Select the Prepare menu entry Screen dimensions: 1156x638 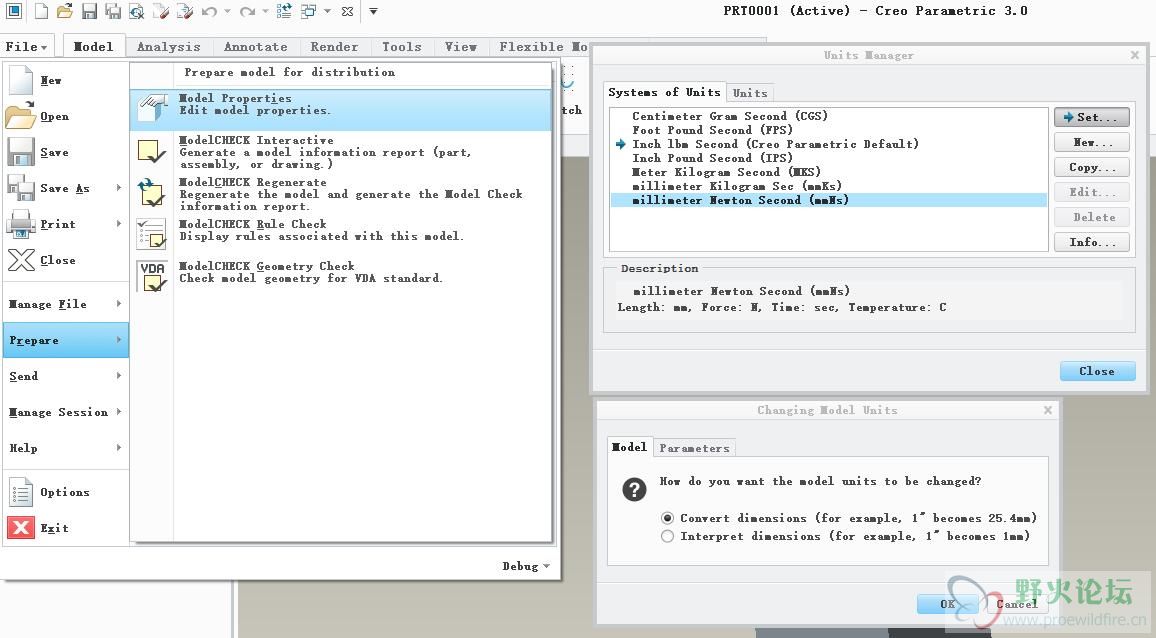[x=66, y=340]
